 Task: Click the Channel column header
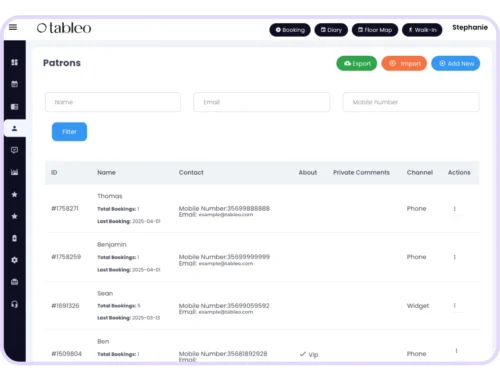420,172
